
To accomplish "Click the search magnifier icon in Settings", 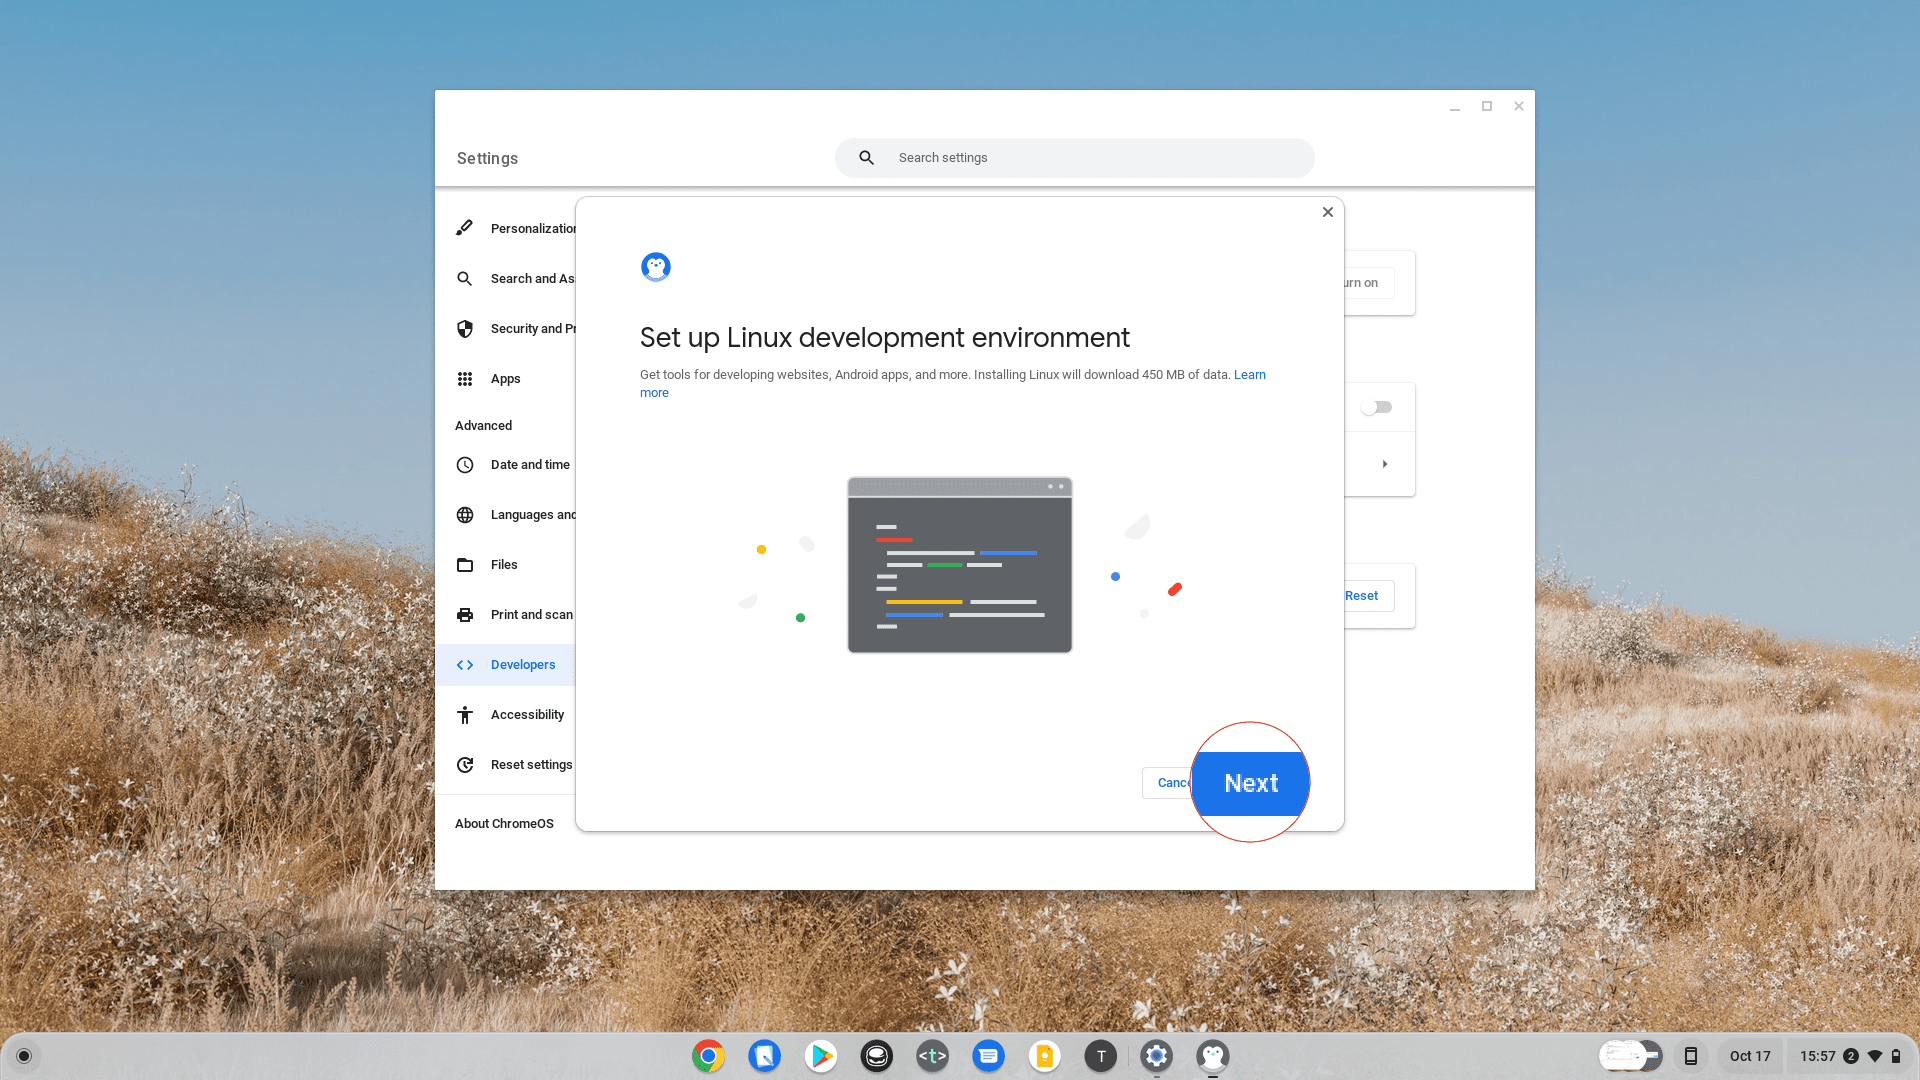I will pos(866,158).
